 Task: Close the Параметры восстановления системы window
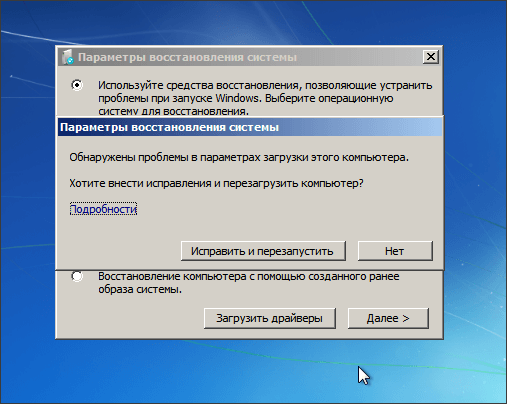[431, 57]
